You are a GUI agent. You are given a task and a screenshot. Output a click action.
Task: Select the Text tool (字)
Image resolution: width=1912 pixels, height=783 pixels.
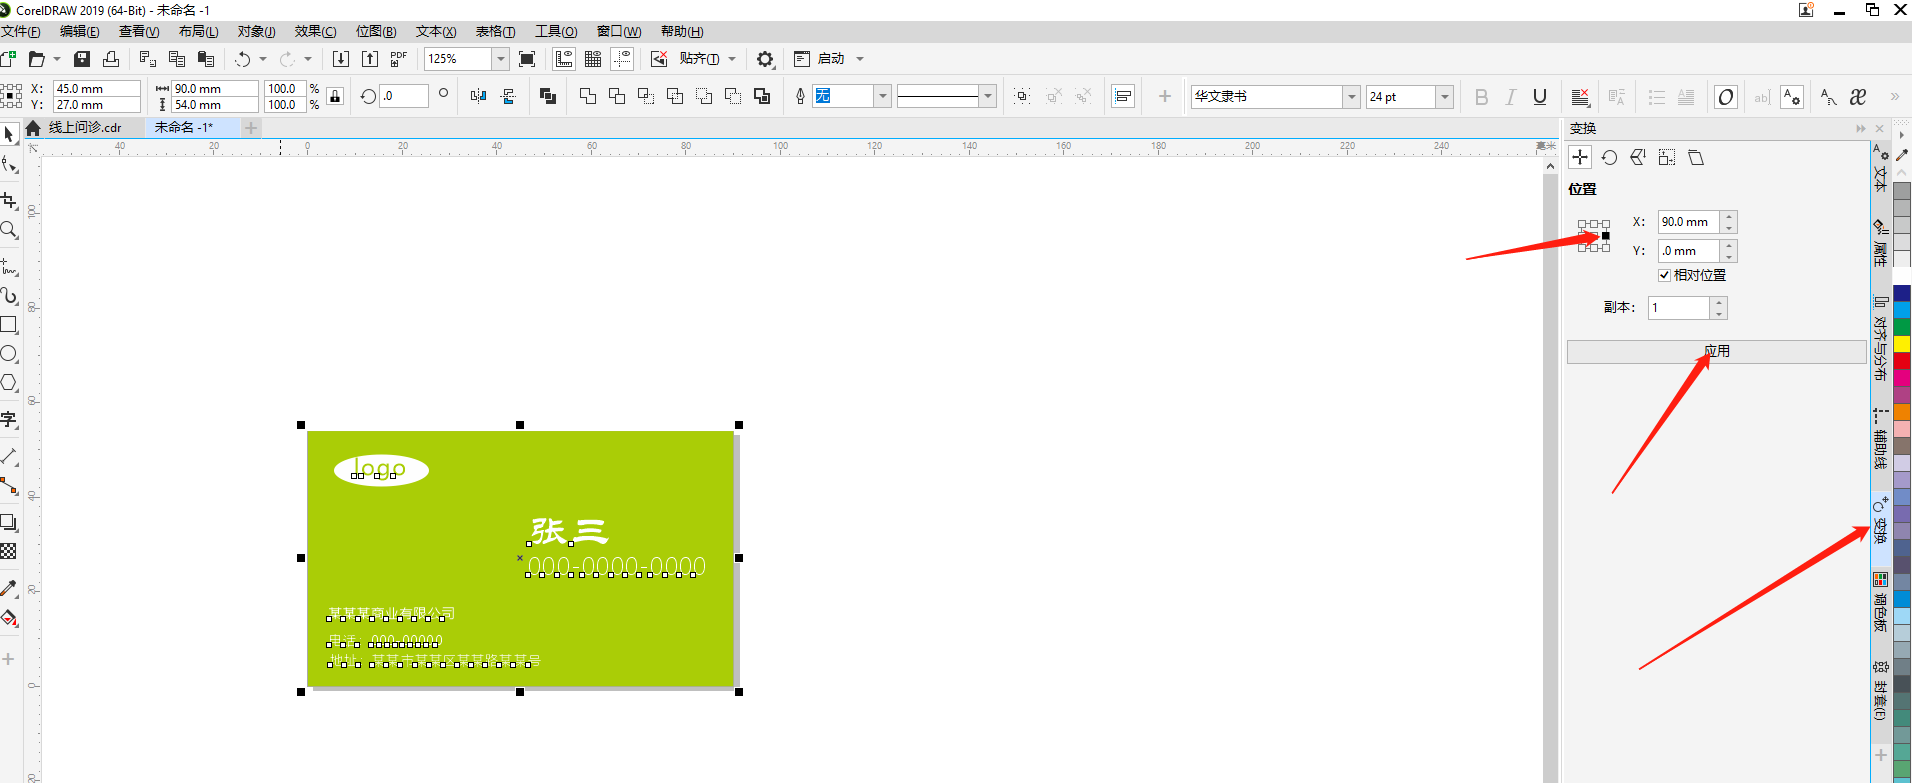click(9, 420)
